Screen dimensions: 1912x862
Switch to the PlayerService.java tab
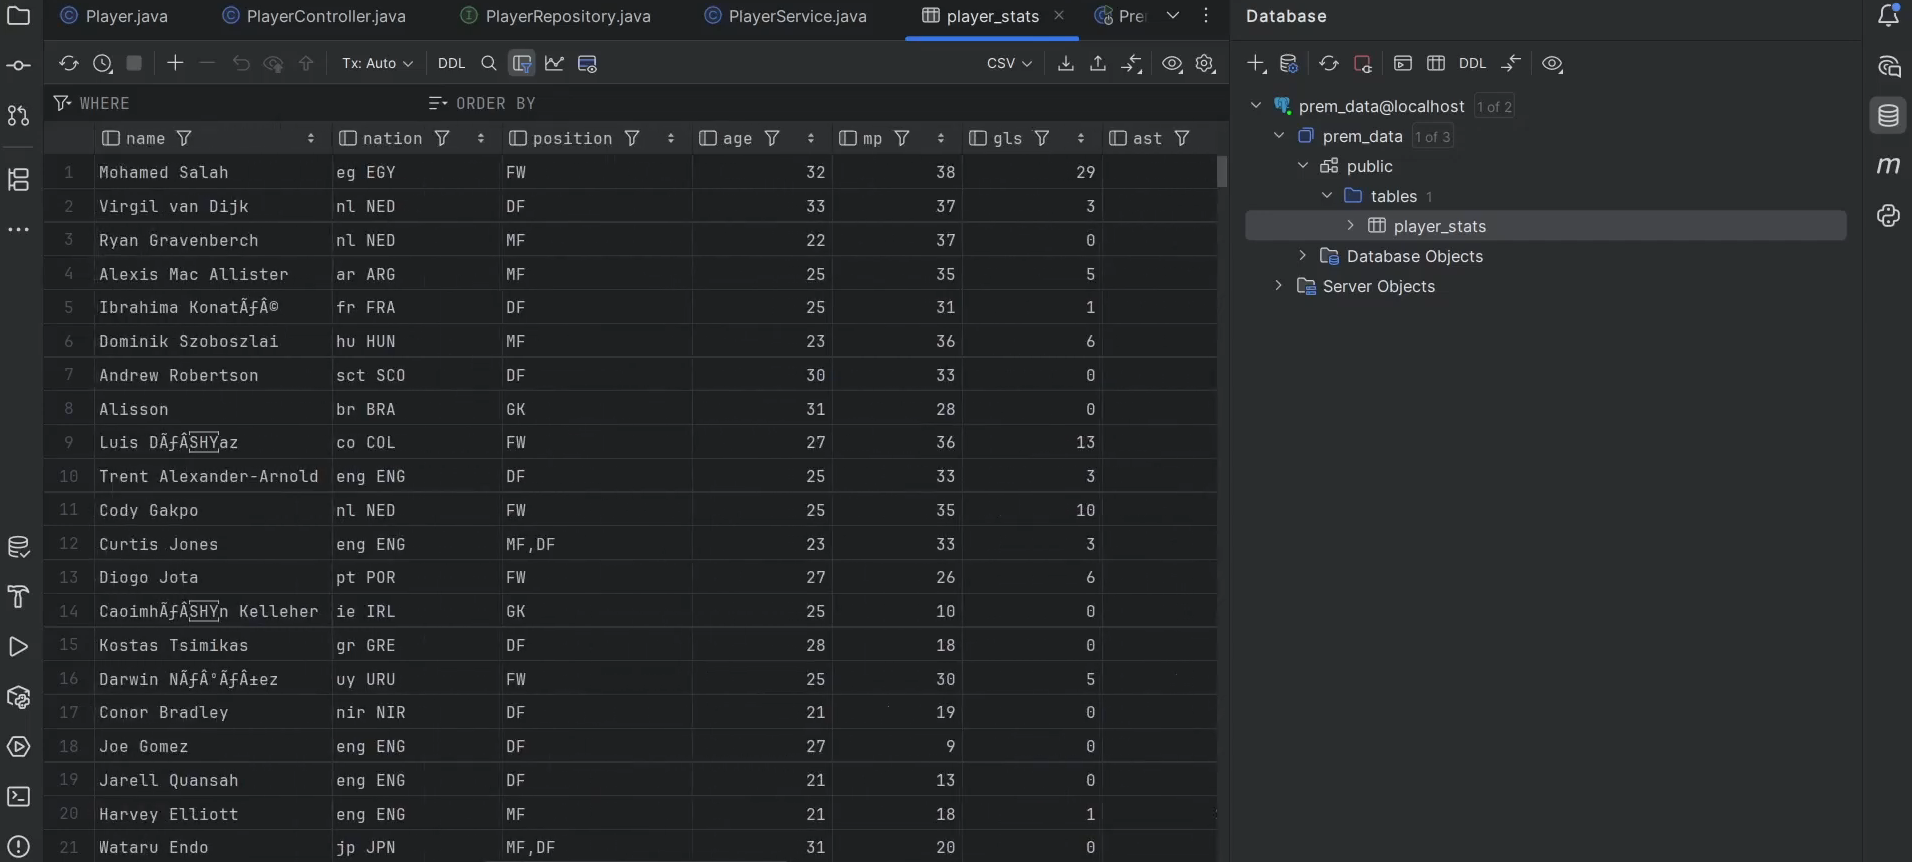click(796, 17)
